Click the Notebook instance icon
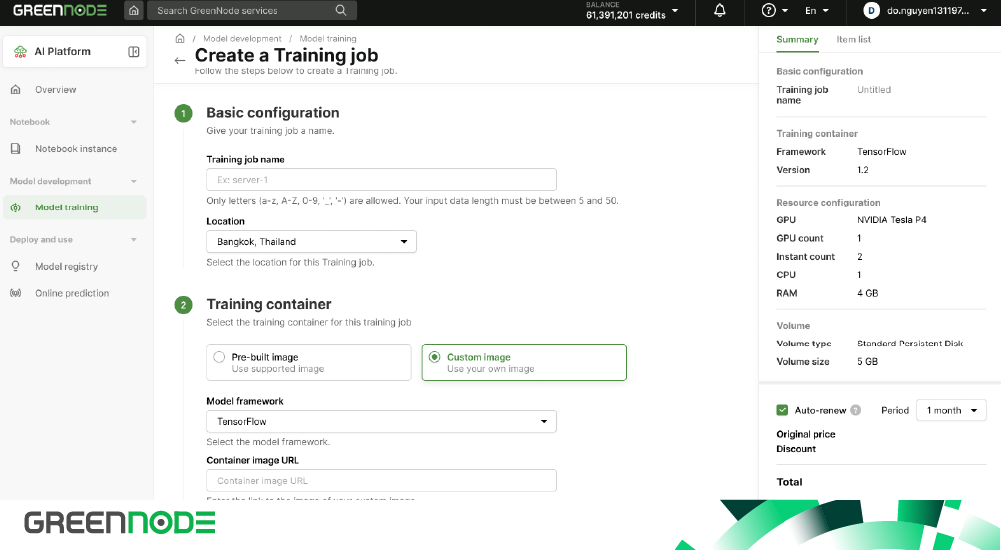1001x550 pixels. coord(16,149)
